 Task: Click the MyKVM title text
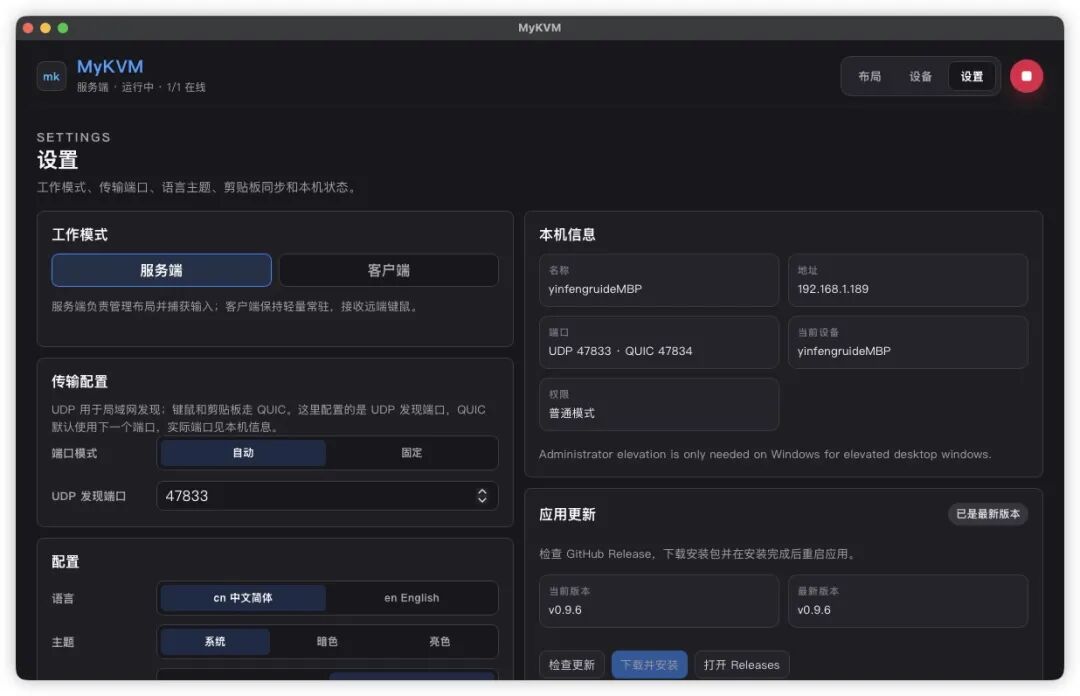pos(110,67)
